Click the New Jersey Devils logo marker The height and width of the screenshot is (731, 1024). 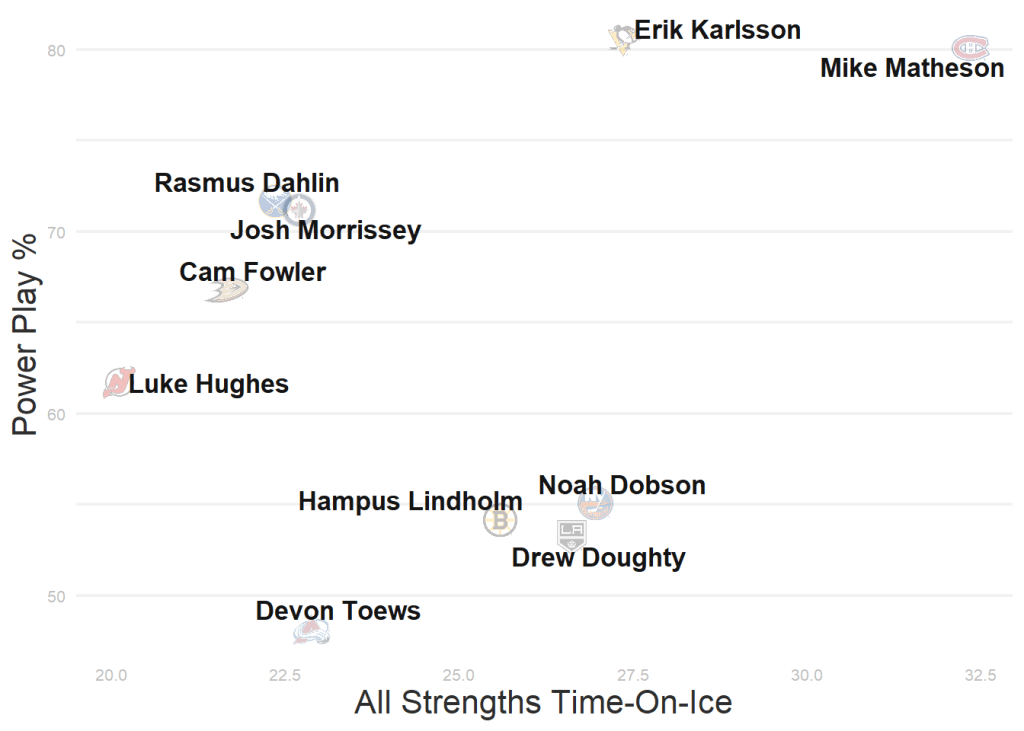coord(119,382)
